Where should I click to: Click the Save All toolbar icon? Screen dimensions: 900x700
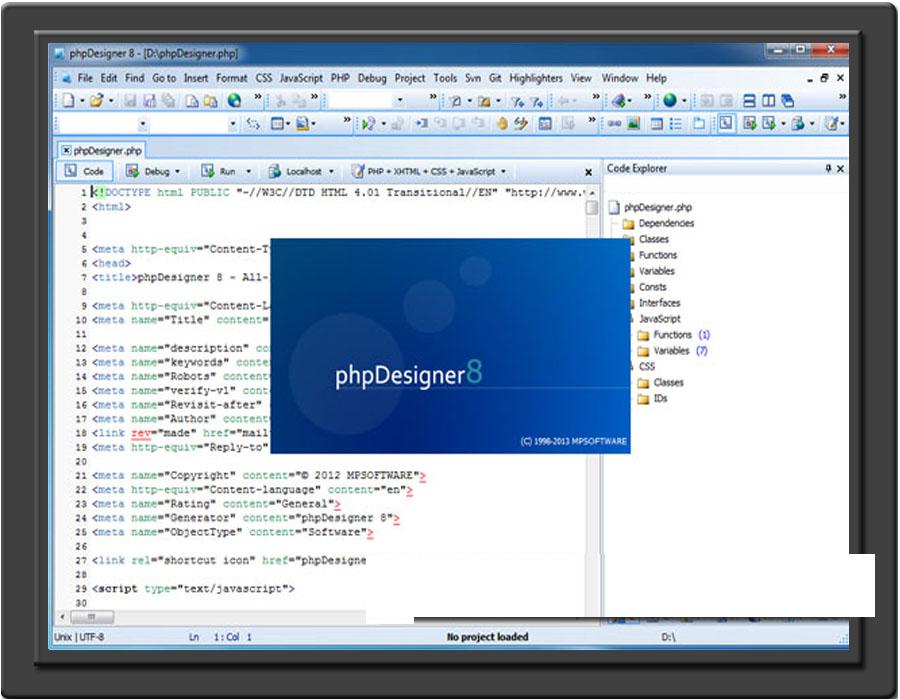168,101
